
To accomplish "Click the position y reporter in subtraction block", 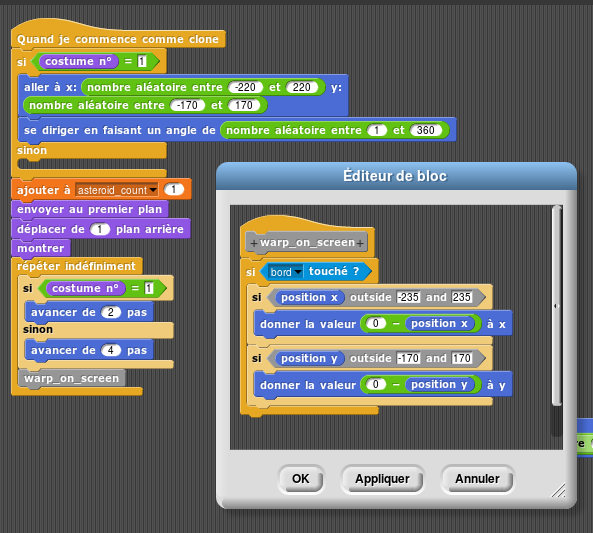I will pyautogui.click(x=439, y=384).
